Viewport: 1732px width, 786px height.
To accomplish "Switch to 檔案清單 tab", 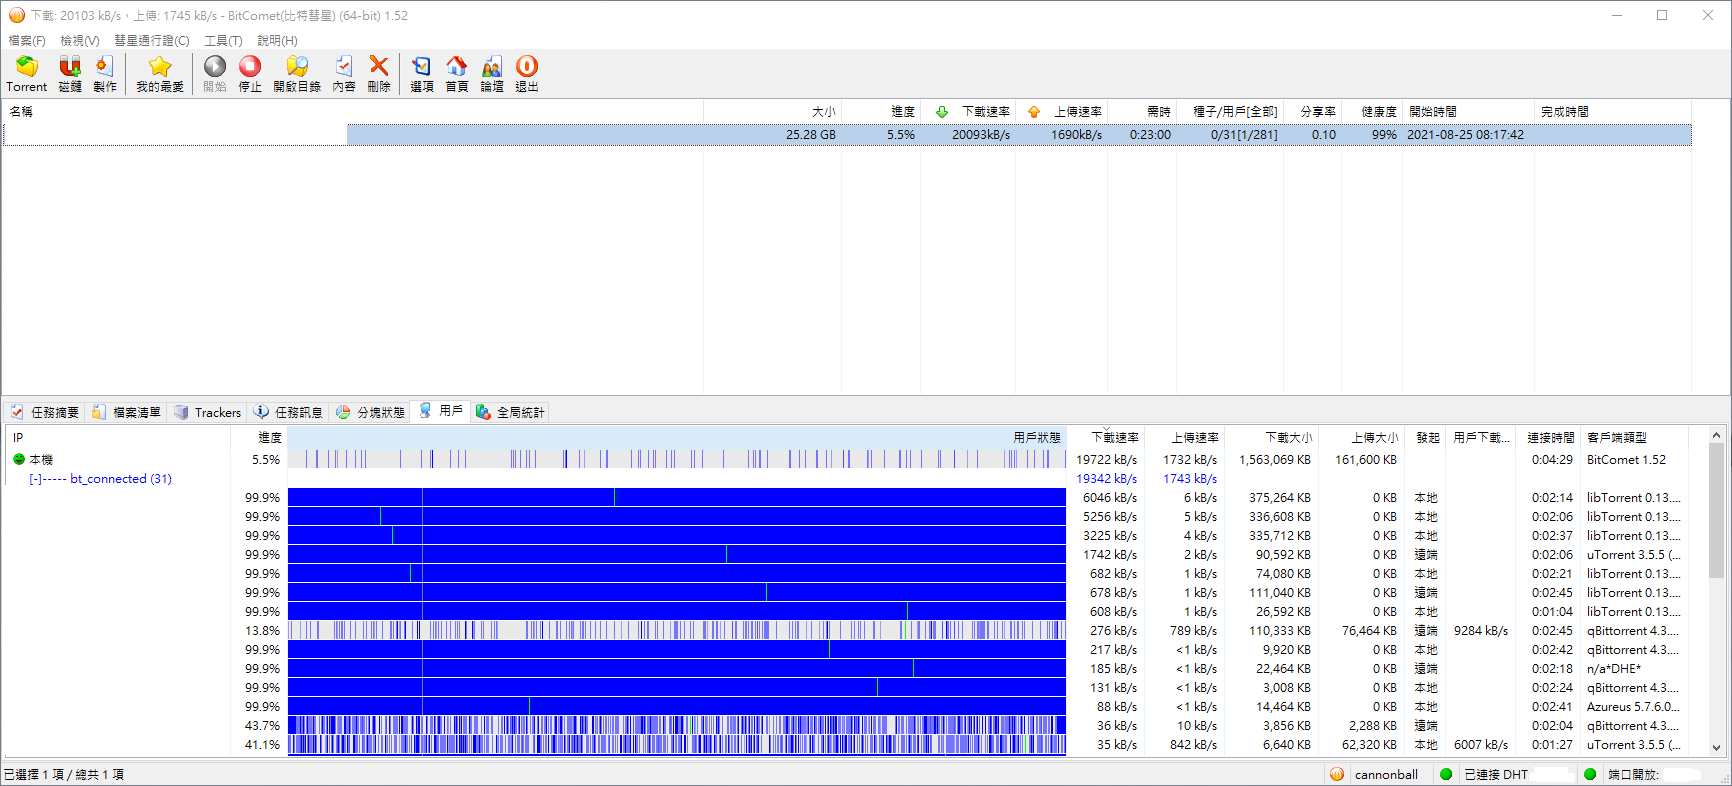I will point(126,412).
